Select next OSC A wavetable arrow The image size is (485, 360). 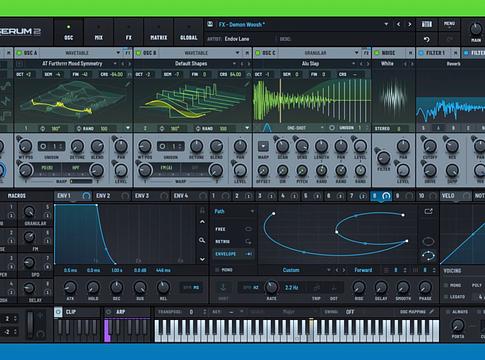click(130, 64)
